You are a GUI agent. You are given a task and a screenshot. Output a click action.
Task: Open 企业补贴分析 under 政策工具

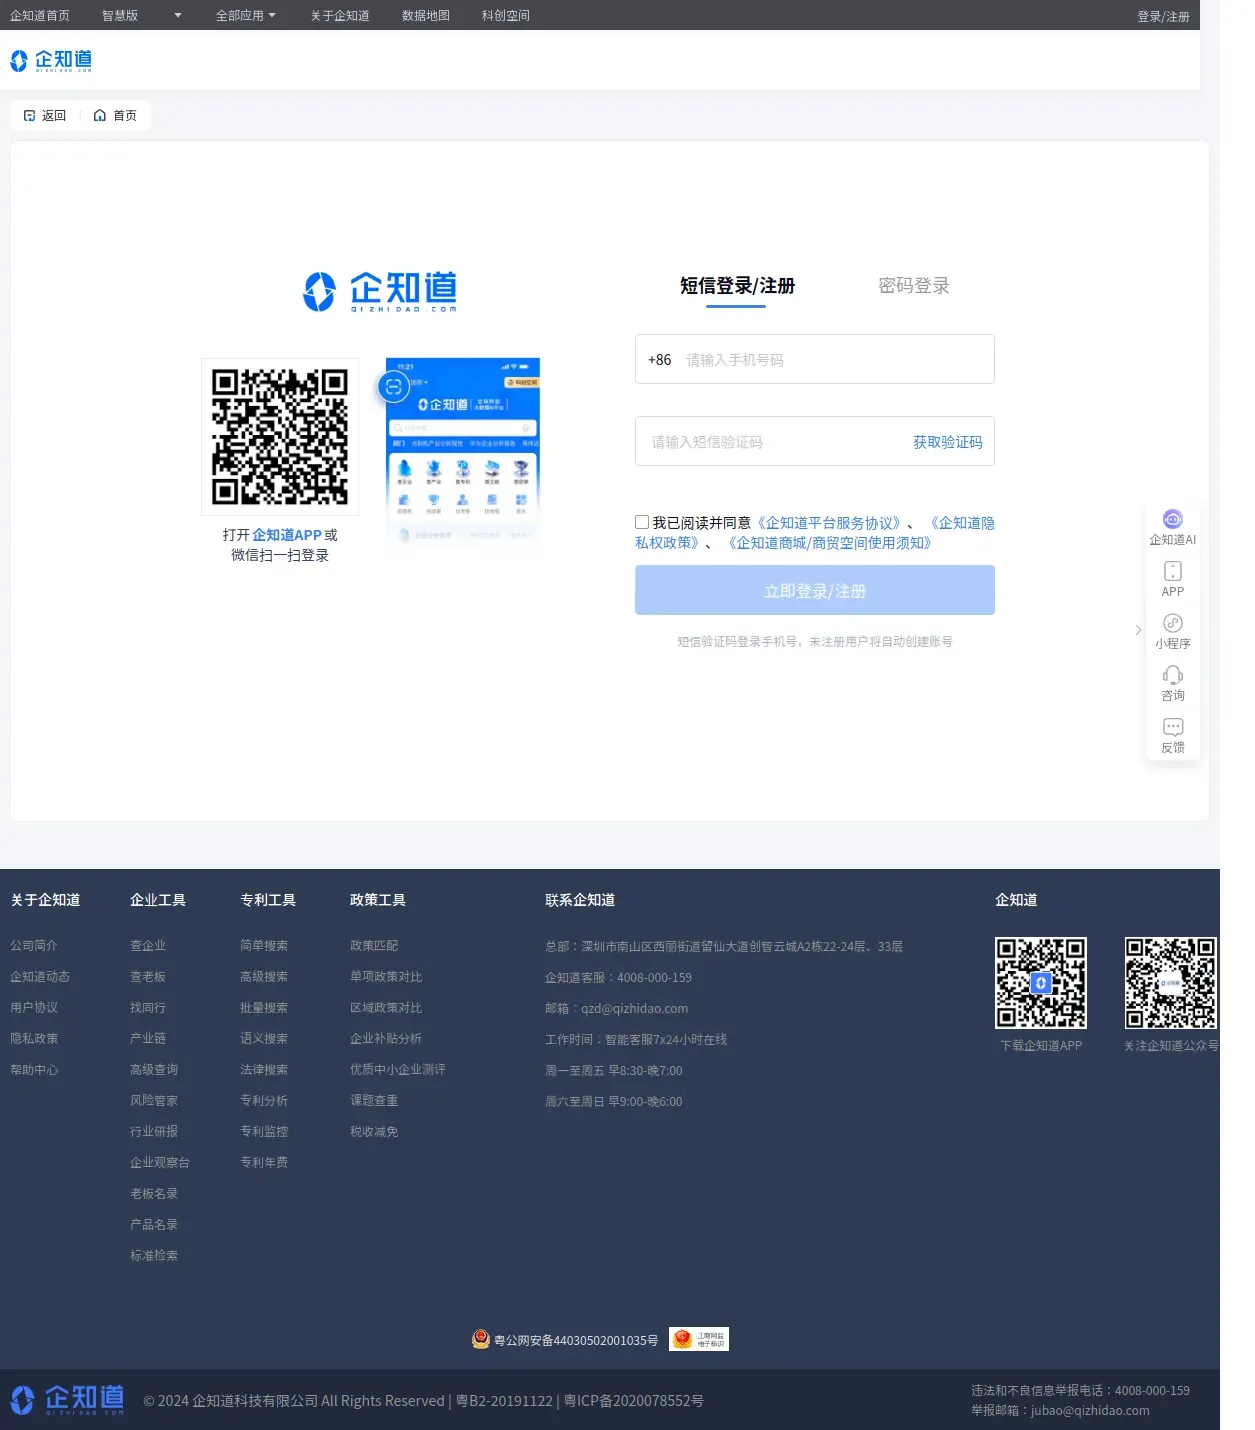tap(386, 1038)
